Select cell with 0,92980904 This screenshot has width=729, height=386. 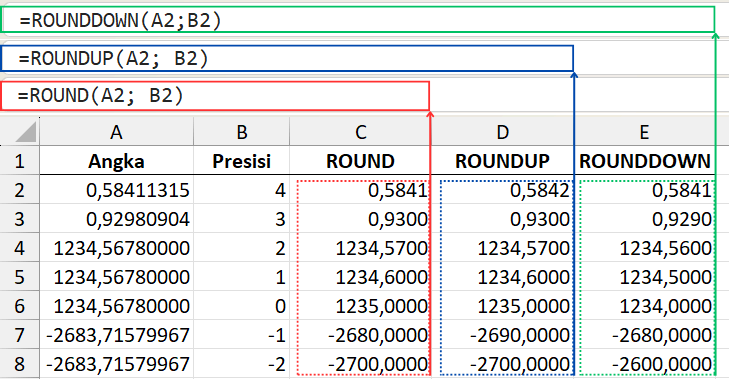click(x=116, y=219)
